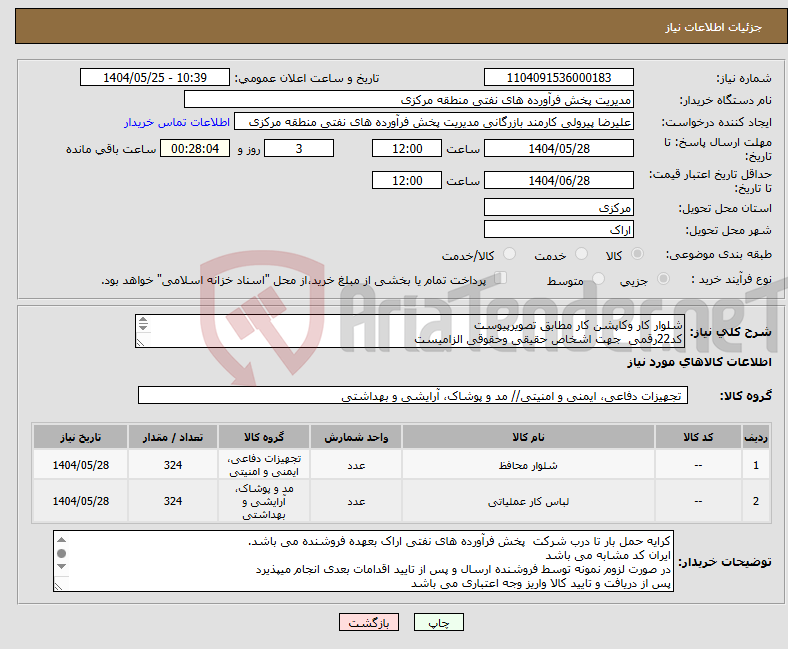Viewport: 788px width, 649px height.
Task: Click remaining time field 00:28:04
Action: [195, 148]
